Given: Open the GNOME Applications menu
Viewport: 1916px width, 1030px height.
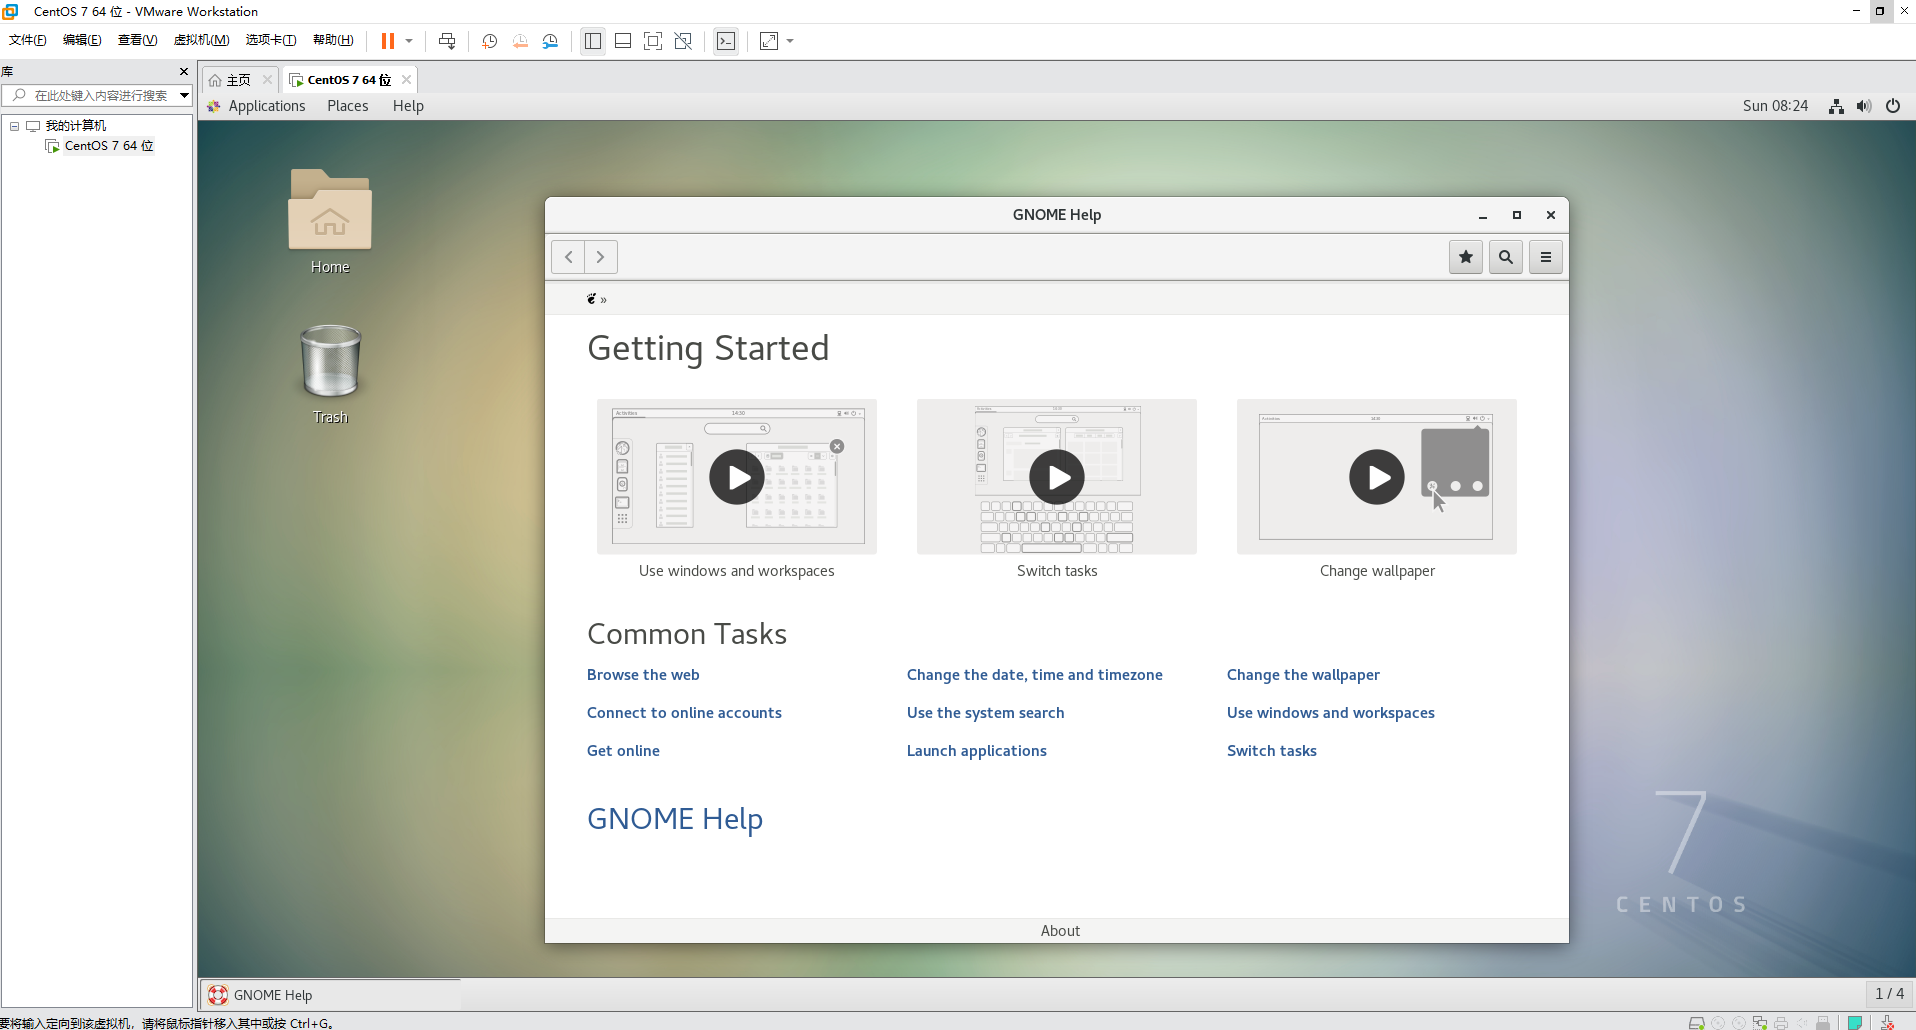Looking at the screenshot, I should (267, 106).
